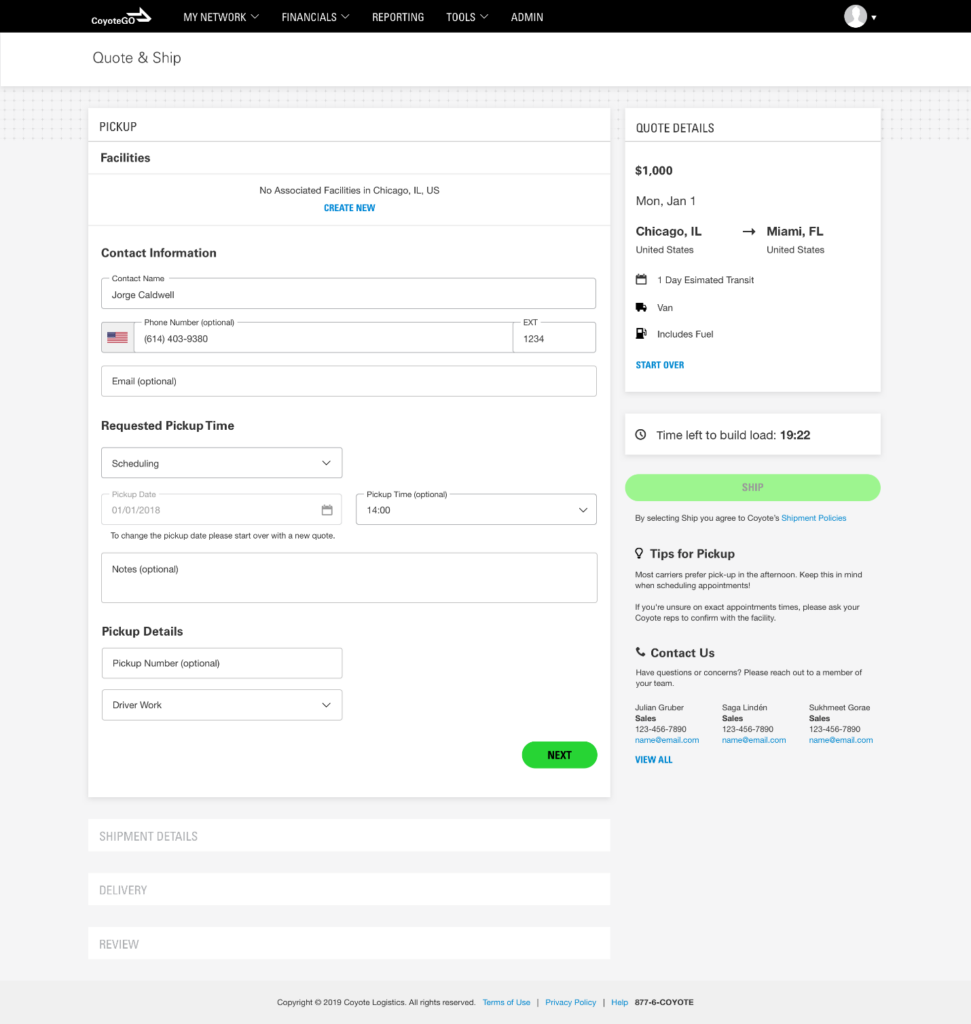Open the user profile avatar menu
The width and height of the screenshot is (971, 1024).
(856, 17)
